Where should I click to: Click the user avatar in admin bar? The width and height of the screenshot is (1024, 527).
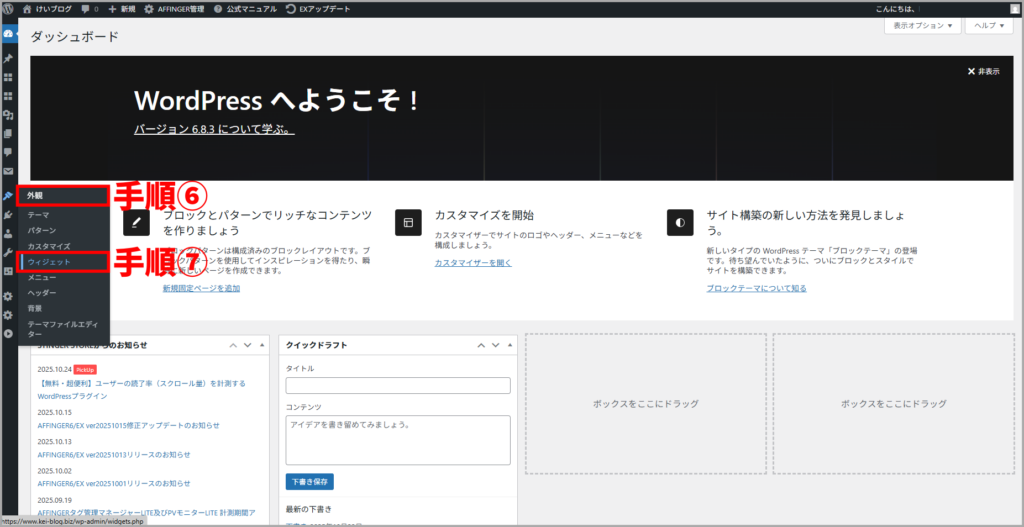pyautogui.click(x=1014, y=8)
